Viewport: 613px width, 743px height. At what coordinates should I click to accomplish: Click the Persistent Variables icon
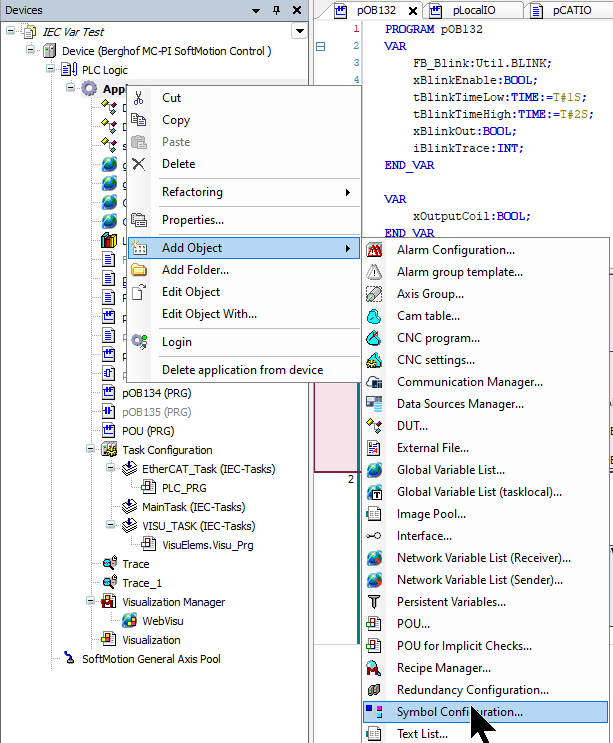pyautogui.click(x=374, y=602)
